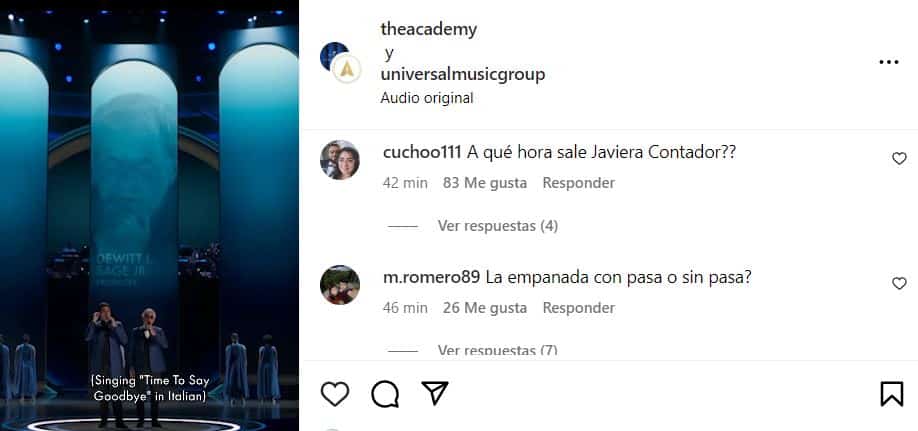View 83 Me gusta likes list

pos(485,183)
